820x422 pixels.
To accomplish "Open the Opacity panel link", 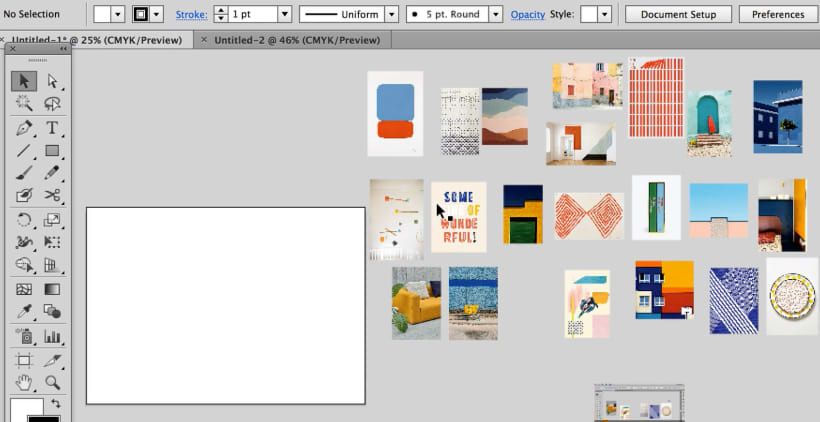I will (x=528, y=15).
